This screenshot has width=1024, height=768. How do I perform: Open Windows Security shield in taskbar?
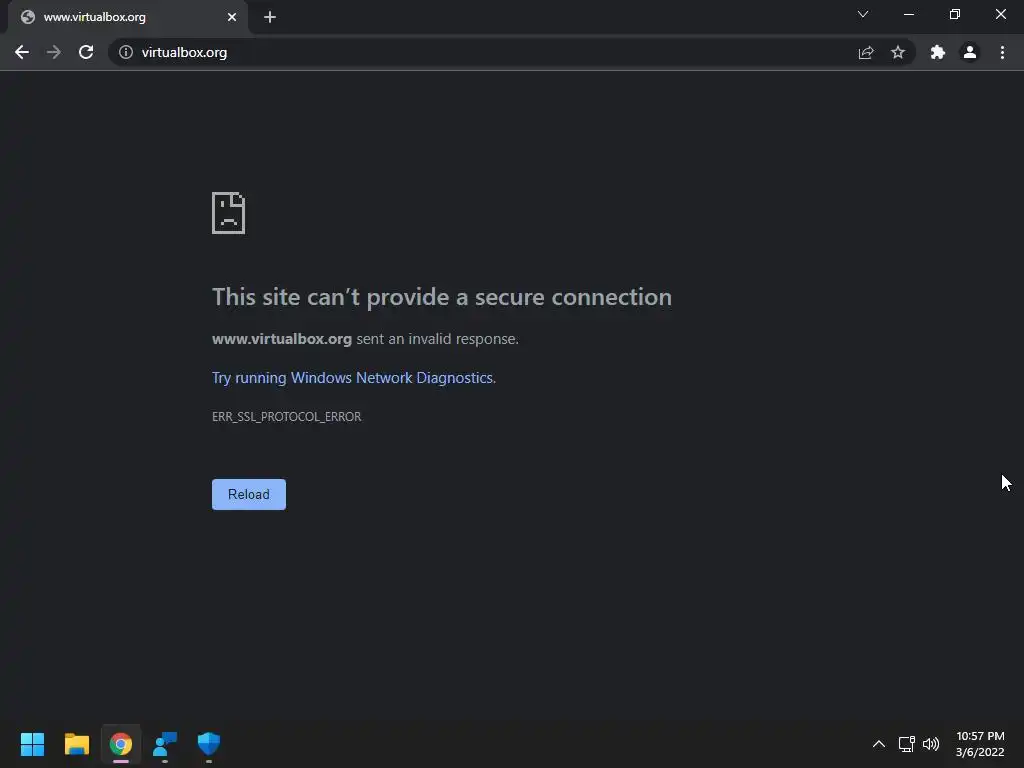pos(209,744)
